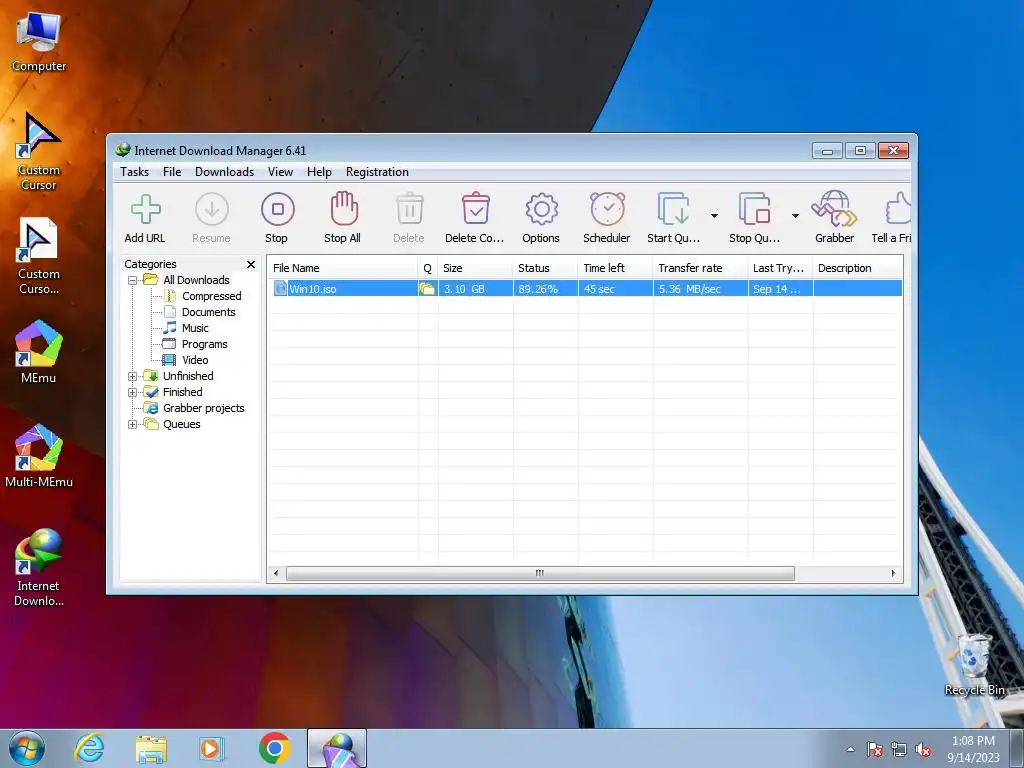Sort by Time left column header

click(x=616, y=268)
